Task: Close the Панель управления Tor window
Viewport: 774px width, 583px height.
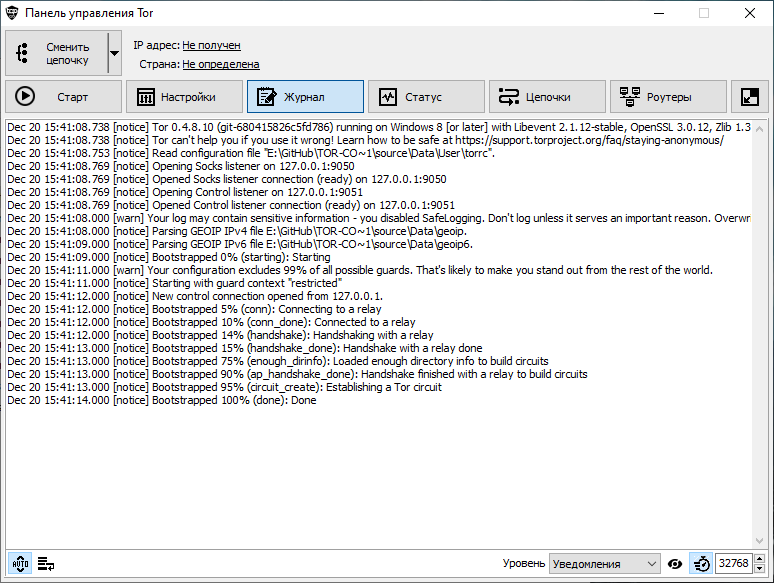Action: coord(750,13)
